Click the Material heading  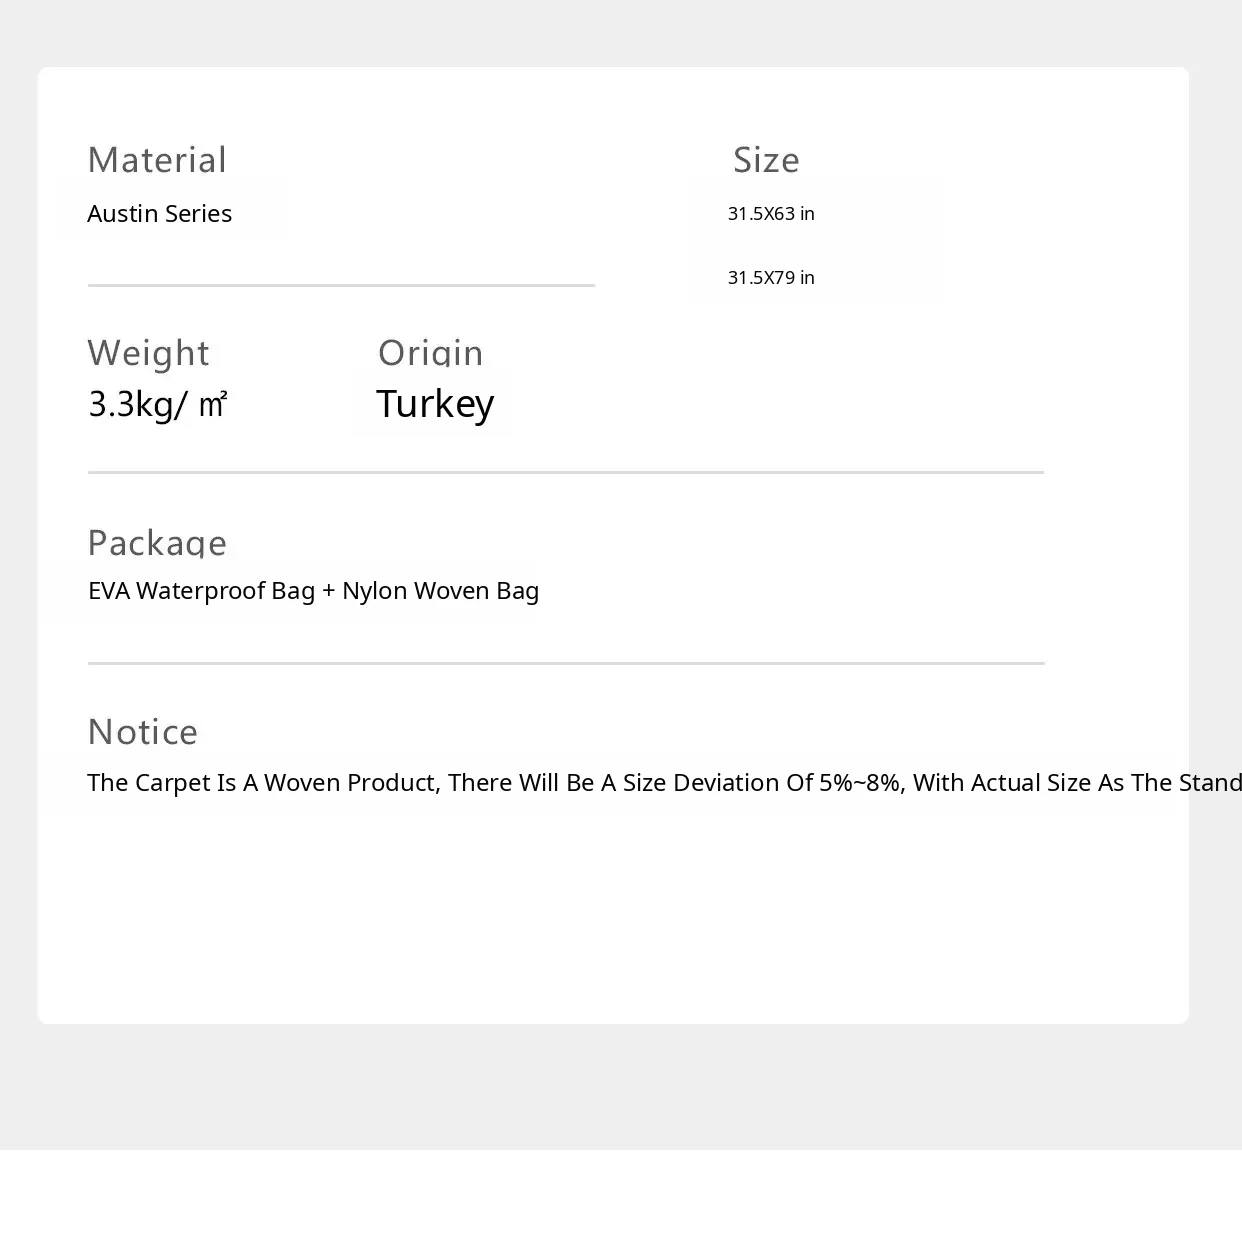point(157,160)
